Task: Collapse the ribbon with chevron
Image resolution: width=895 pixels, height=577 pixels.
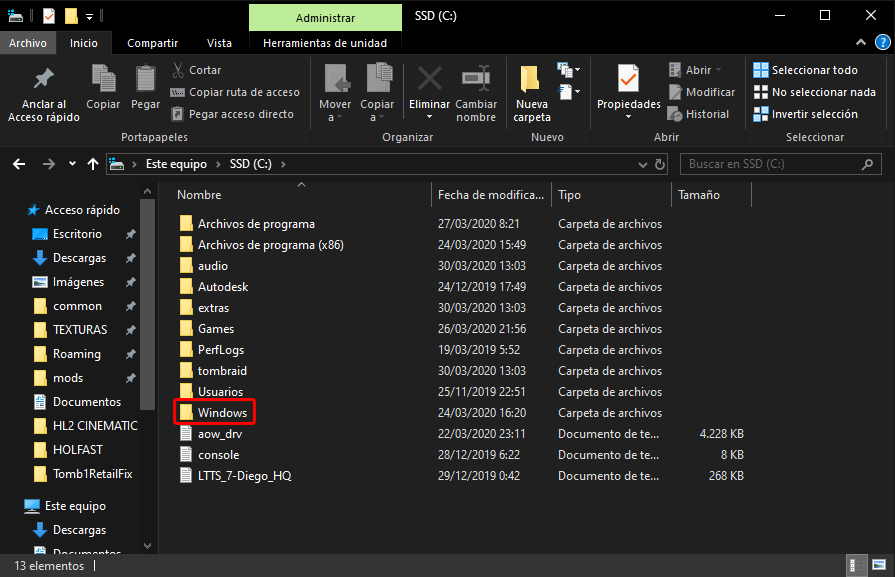Action: click(x=861, y=42)
